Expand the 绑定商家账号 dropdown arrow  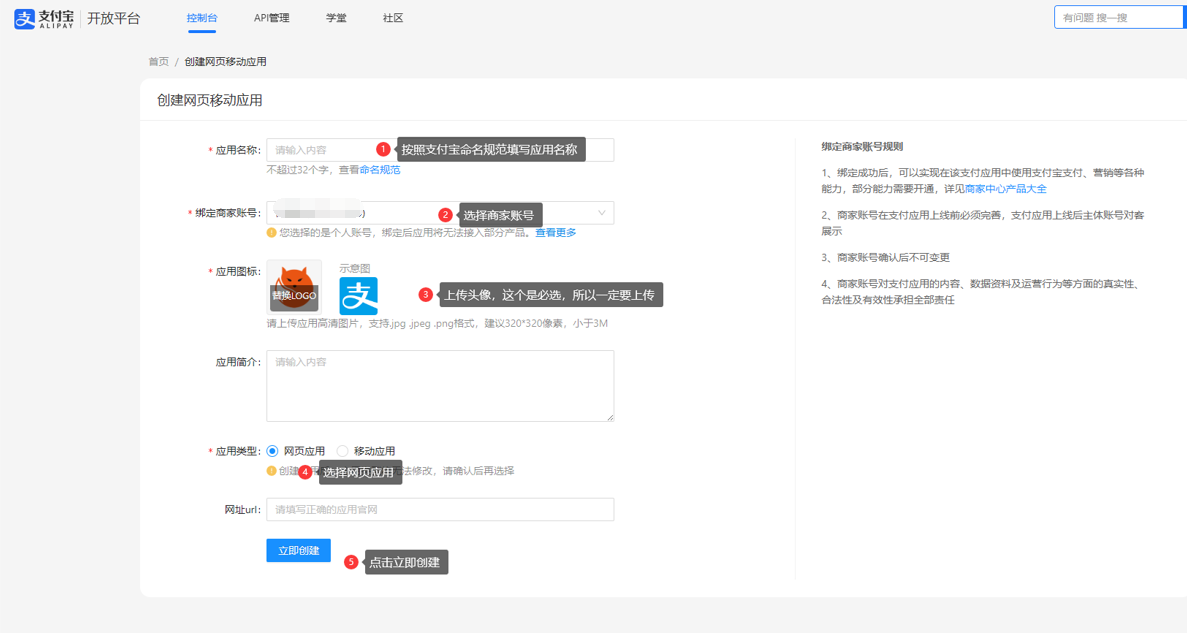[601, 213]
